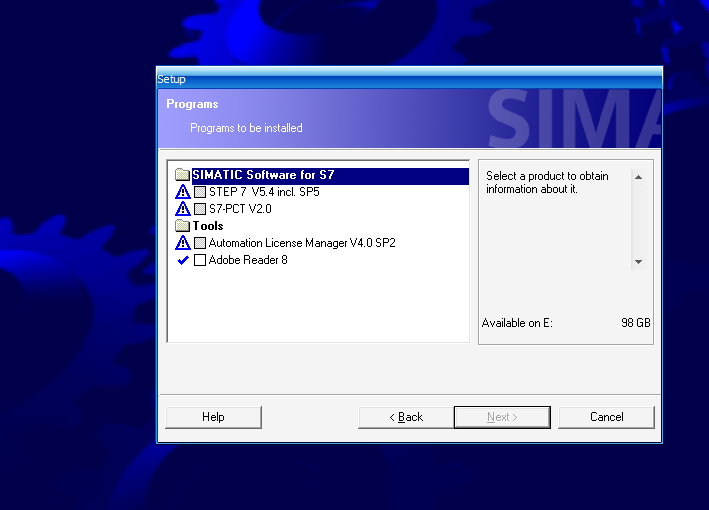The width and height of the screenshot is (709, 510).
Task: Enable the STEP 7 V5.4 checkbox
Action: pos(200,192)
